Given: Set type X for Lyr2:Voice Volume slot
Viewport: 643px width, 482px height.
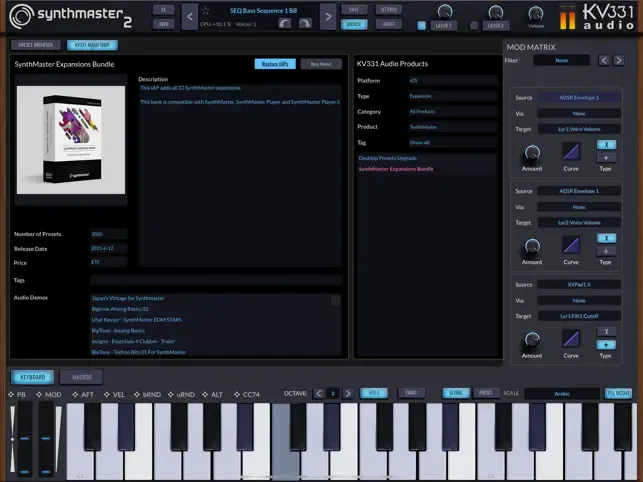Looking at the screenshot, I should click(x=606, y=238).
